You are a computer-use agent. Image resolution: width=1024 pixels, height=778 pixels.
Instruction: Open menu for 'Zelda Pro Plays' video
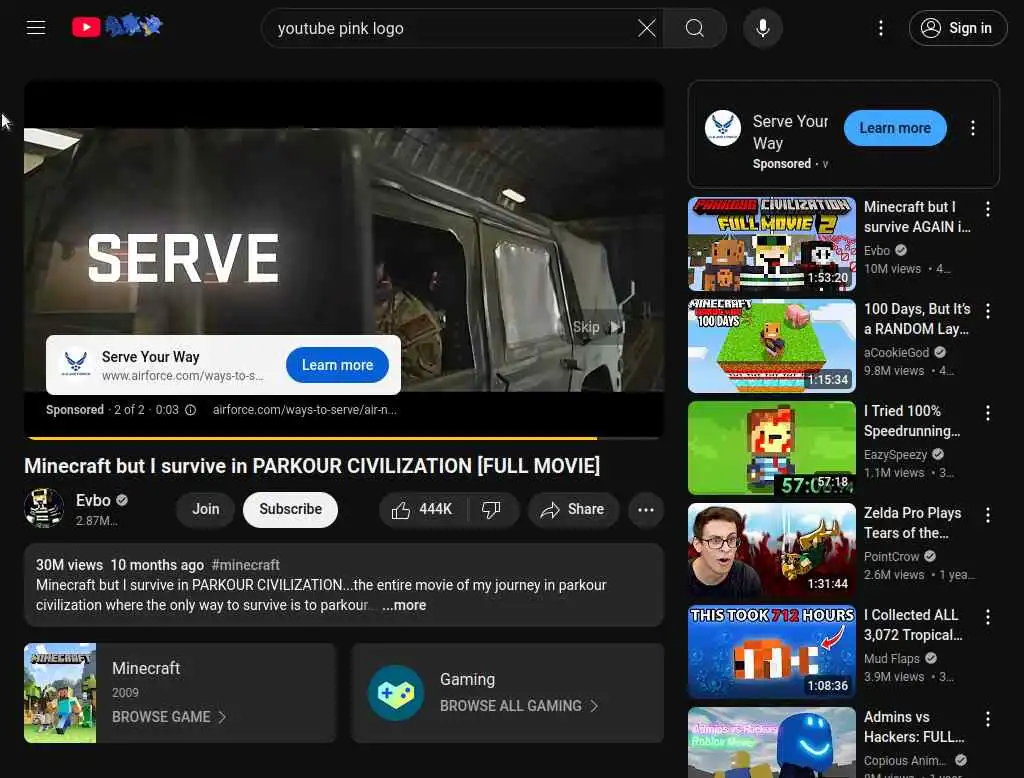pos(987,515)
